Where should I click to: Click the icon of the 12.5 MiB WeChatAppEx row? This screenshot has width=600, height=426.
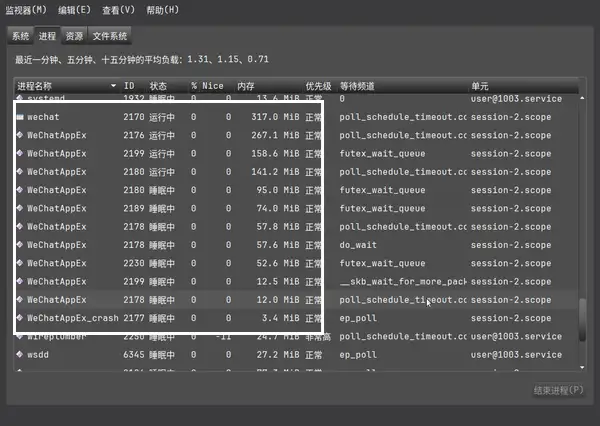point(20,281)
